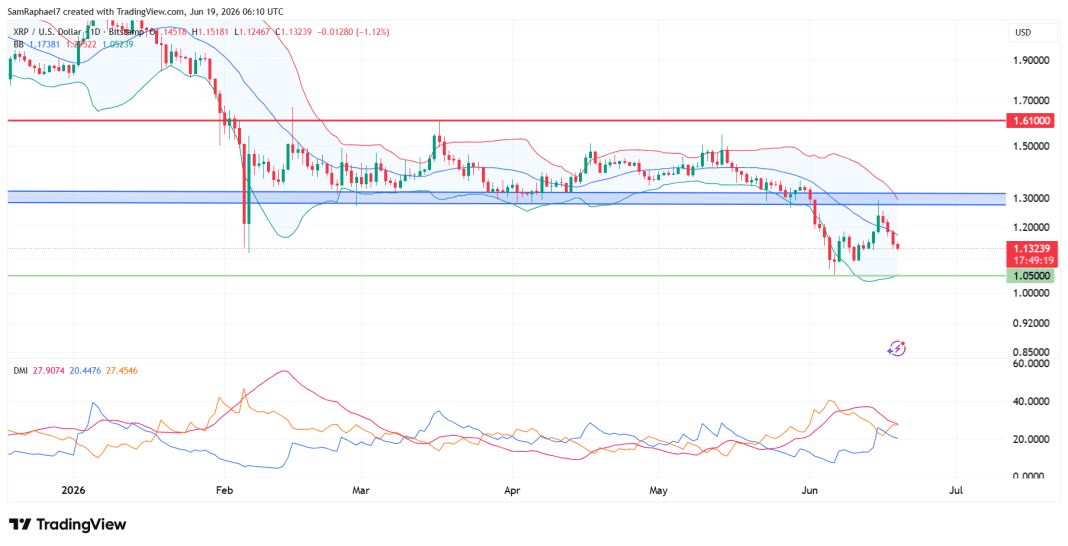Click the countdown timer 17:49:19
Image resolution: width=1068 pixels, height=546 pixels.
(1031, 260)
